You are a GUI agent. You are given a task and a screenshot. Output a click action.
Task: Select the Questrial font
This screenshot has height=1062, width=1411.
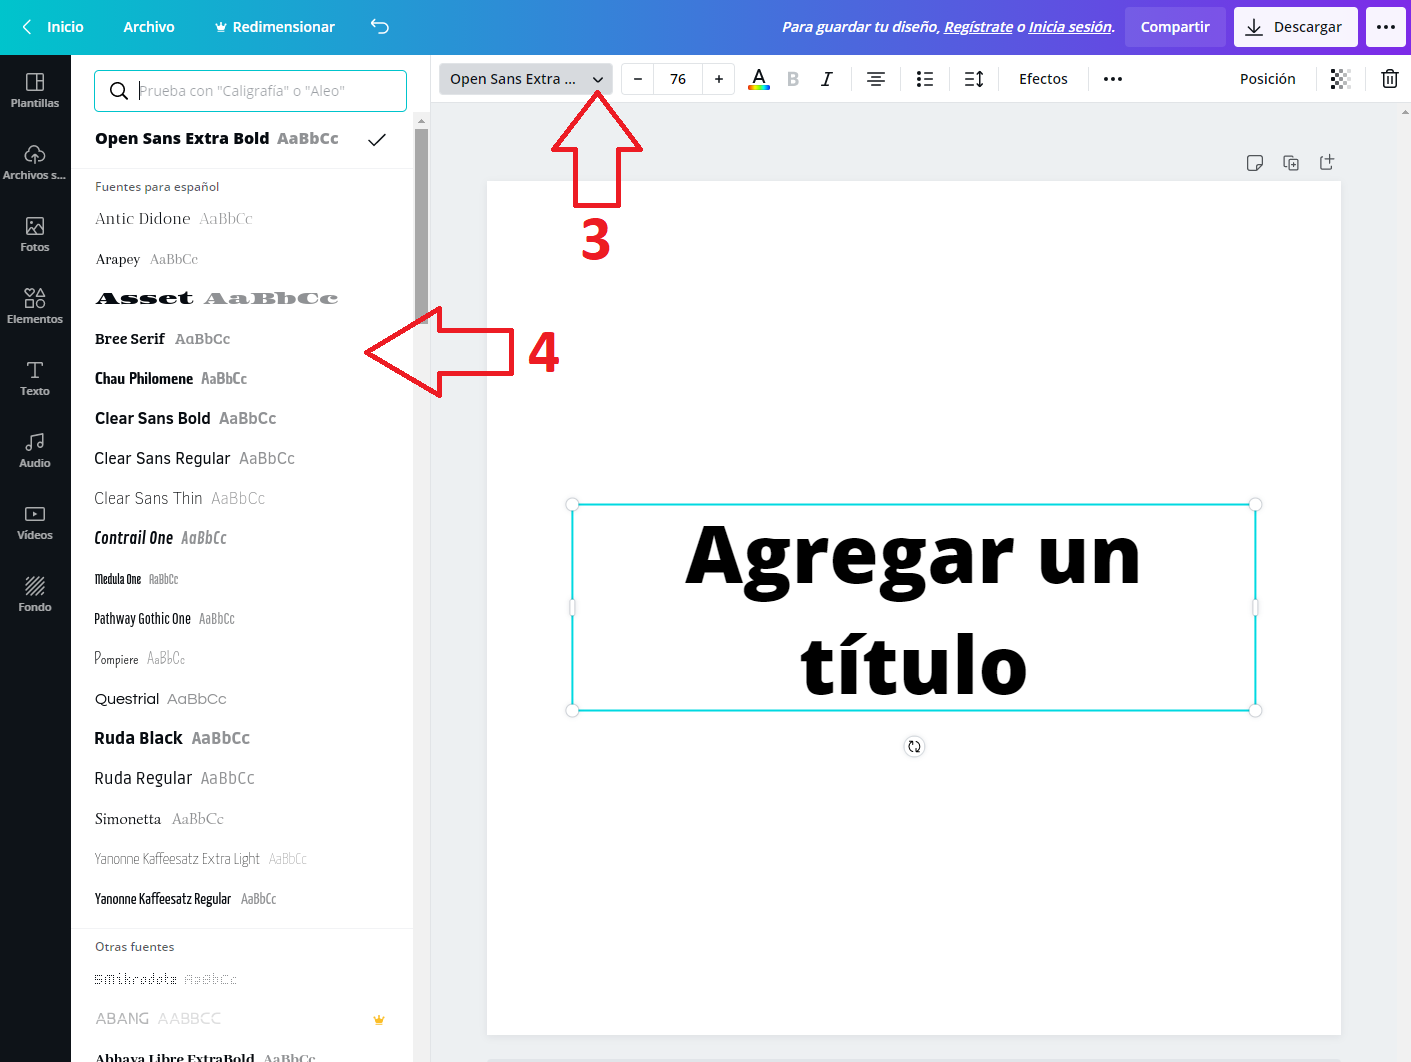[x=242, y=699]
